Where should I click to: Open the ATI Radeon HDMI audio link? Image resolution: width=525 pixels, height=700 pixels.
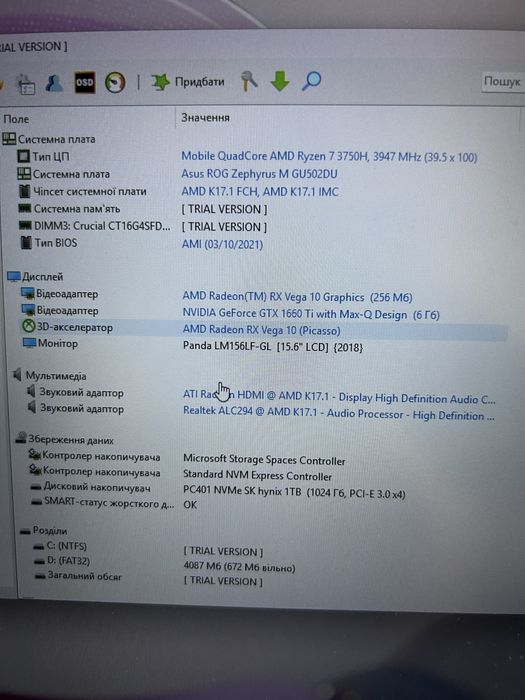click(339, 397)
